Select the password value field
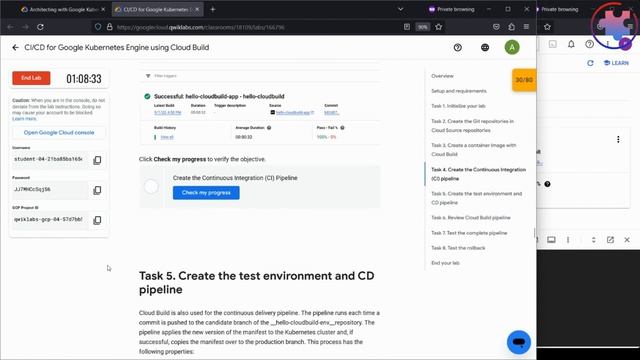Viewport: 640px width, 360px height. 50,189
